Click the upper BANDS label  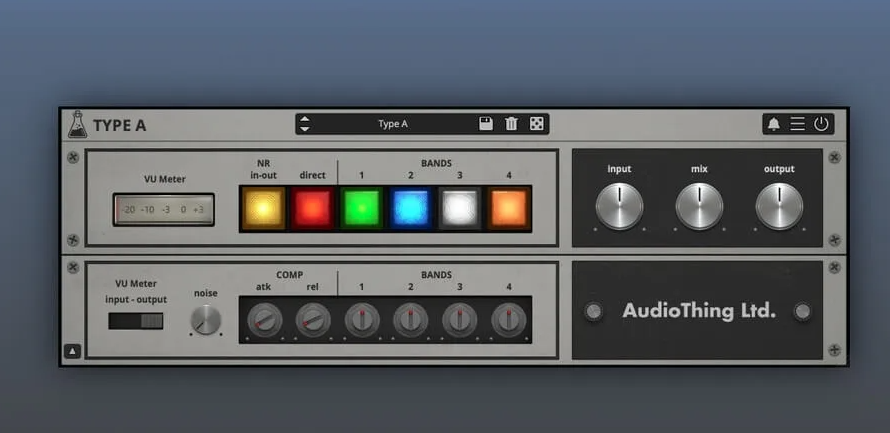coord(436,163)
